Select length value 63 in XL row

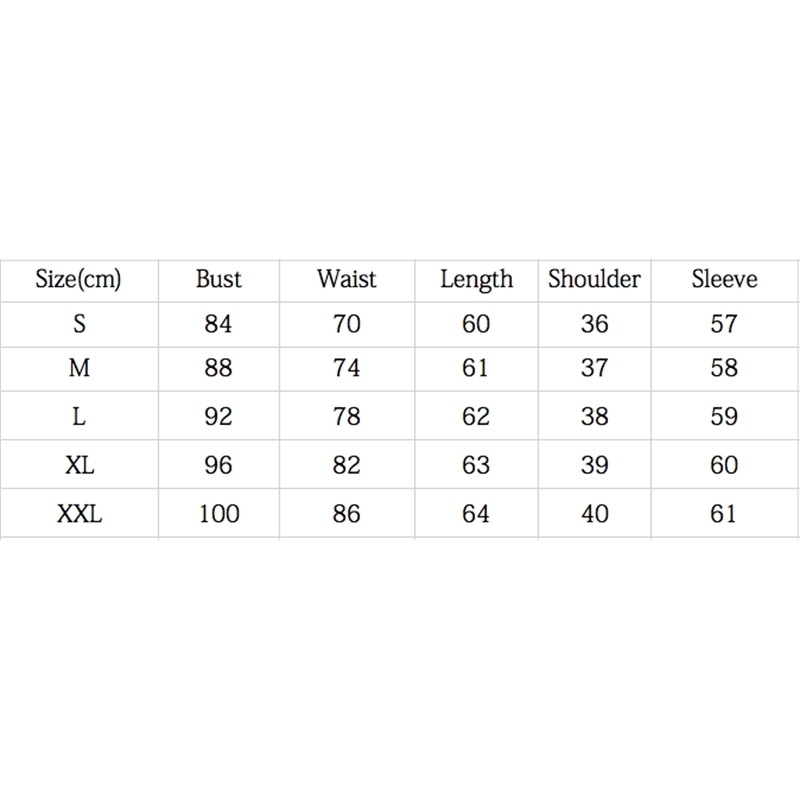point(476,465)
